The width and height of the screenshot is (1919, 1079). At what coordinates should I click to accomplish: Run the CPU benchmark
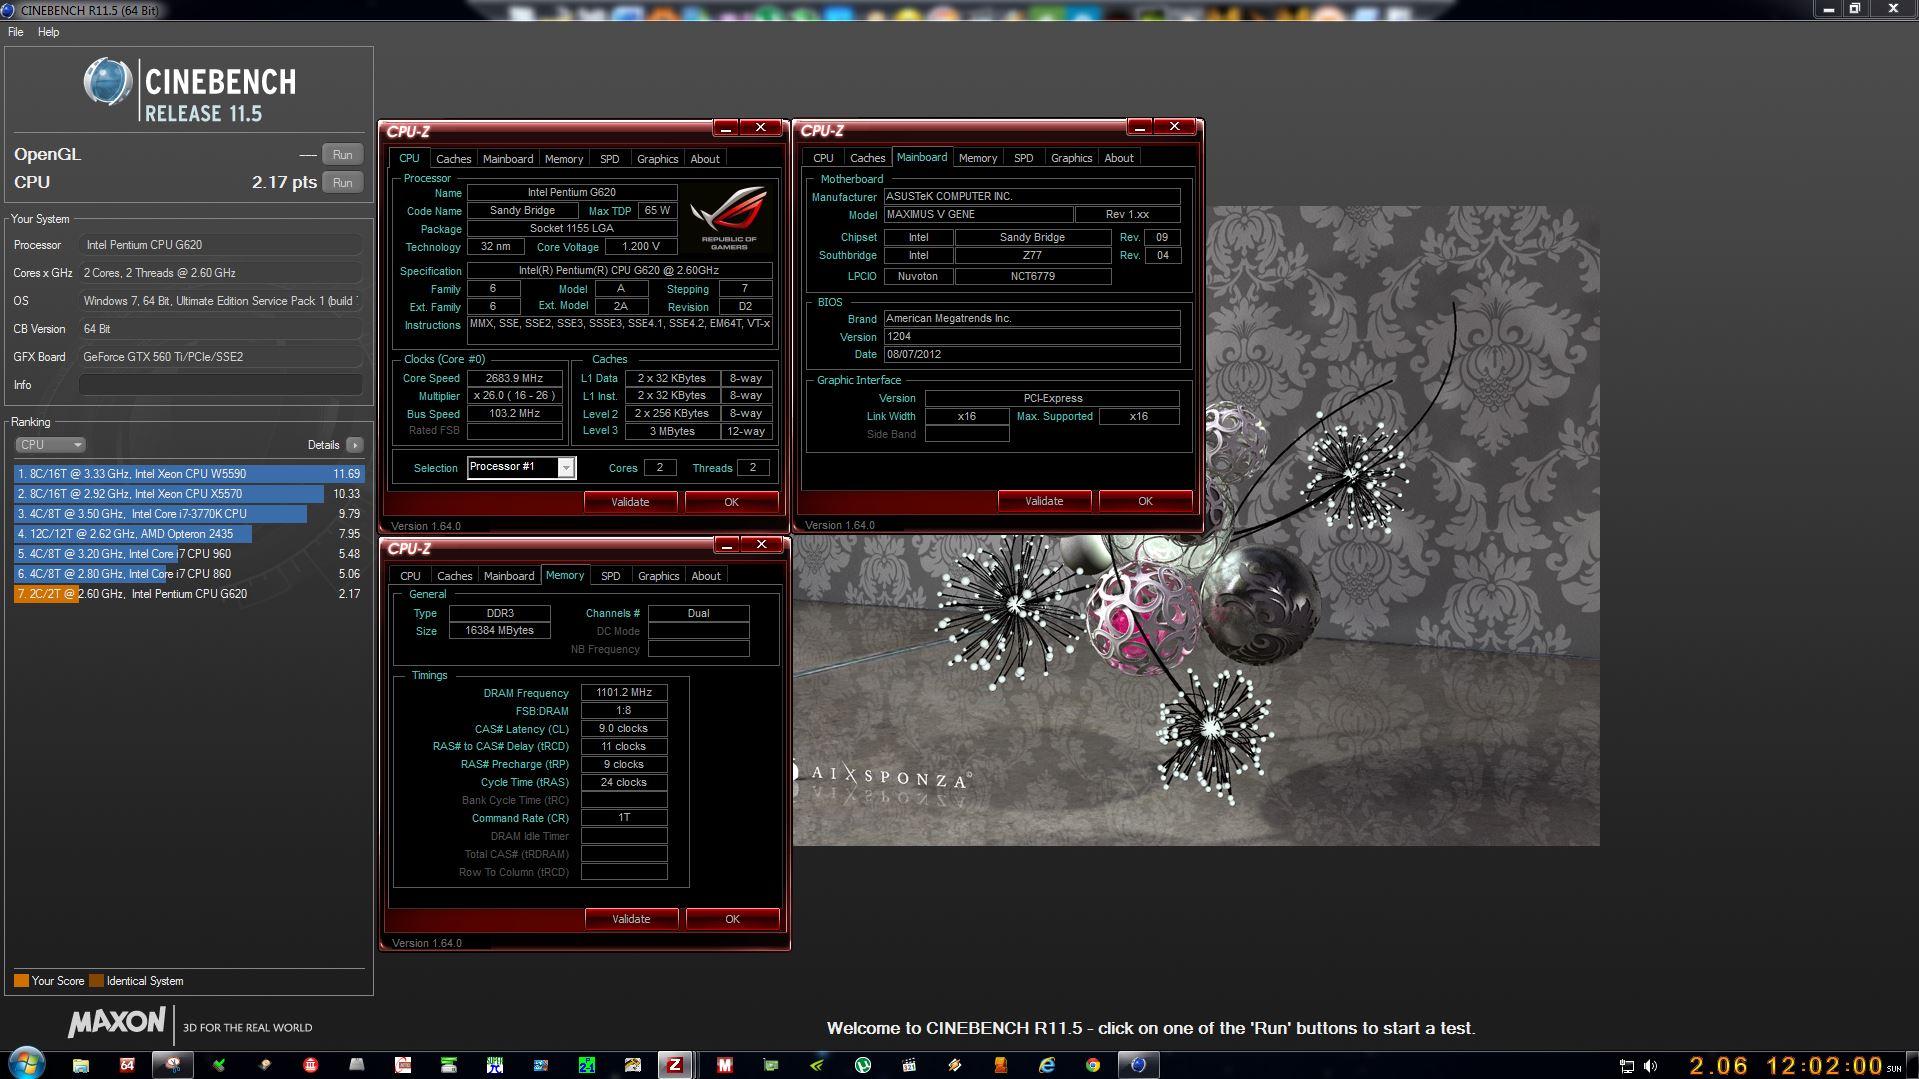click(x=342, y=183)
